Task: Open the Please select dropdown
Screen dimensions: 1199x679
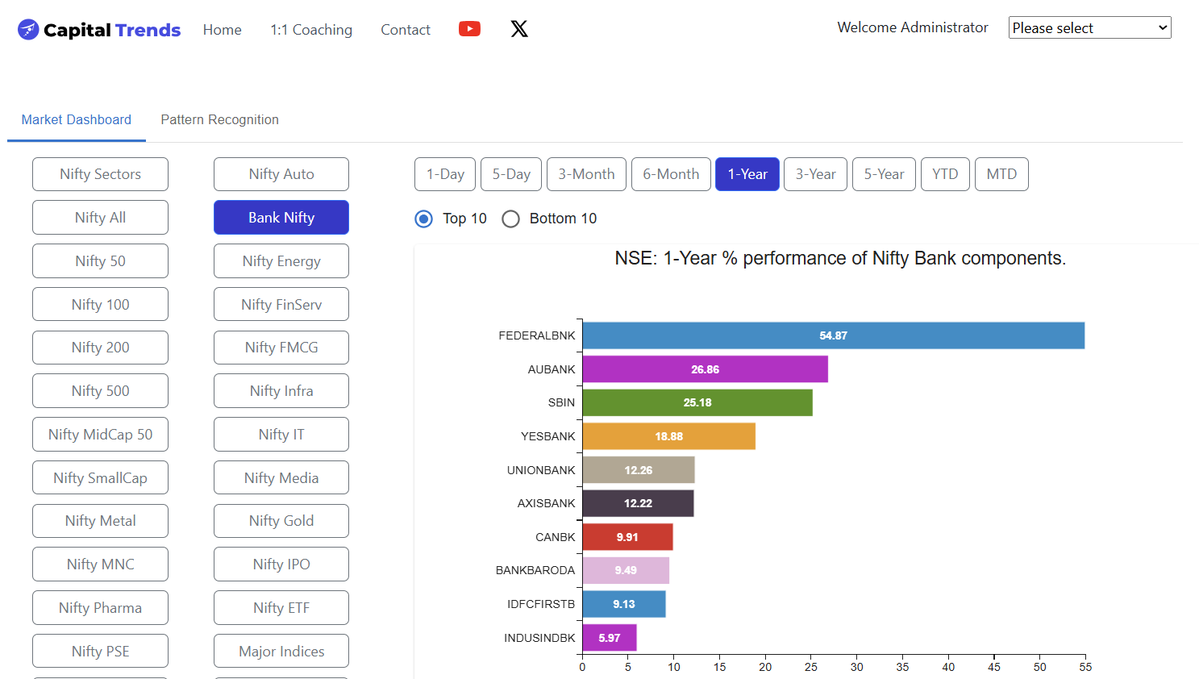Action: coord(1090,28)
